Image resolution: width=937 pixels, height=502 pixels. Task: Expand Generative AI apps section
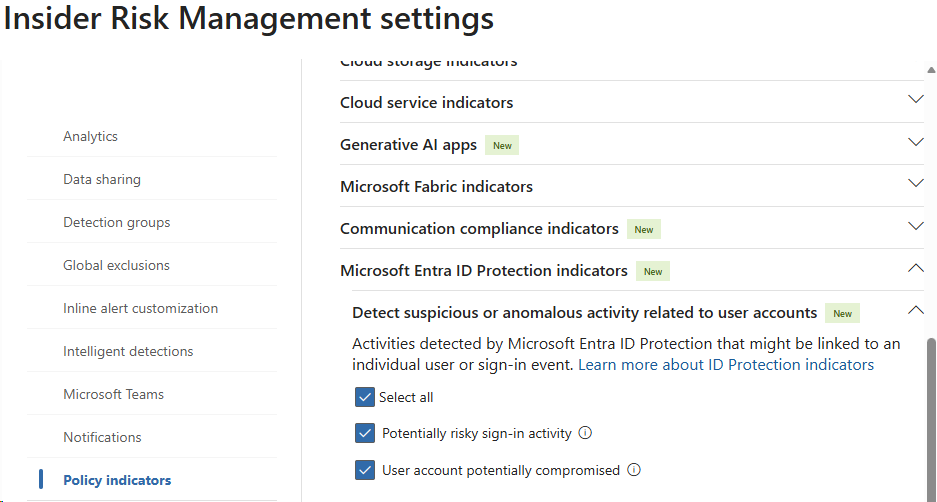915,143
